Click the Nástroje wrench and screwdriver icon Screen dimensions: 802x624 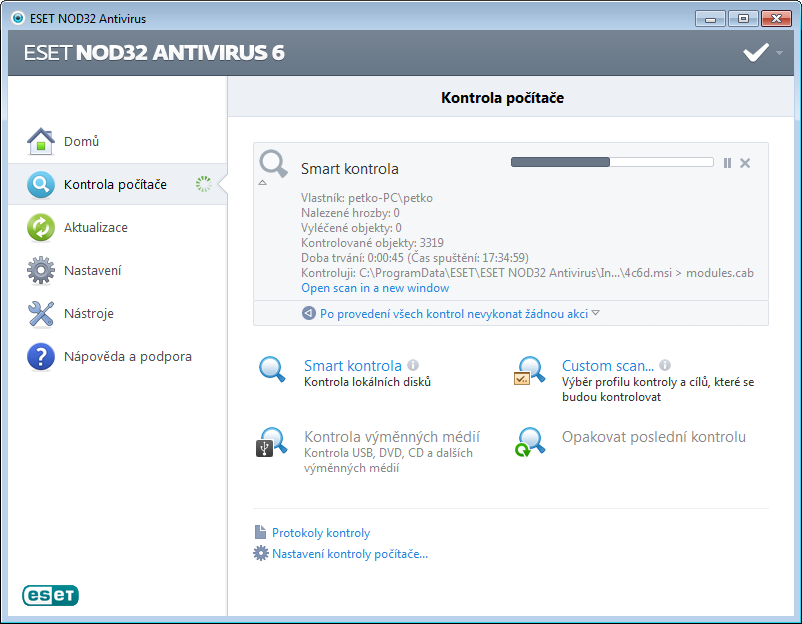[41, 313]
